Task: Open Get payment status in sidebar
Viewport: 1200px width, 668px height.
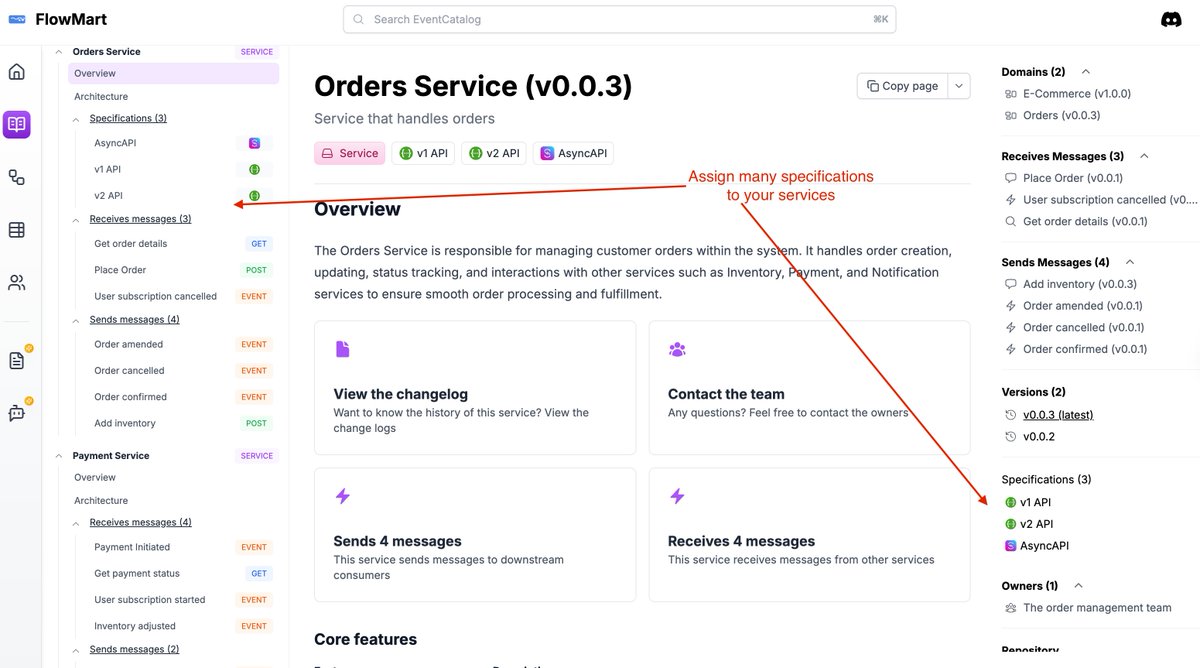Action: tap(137, 574)
